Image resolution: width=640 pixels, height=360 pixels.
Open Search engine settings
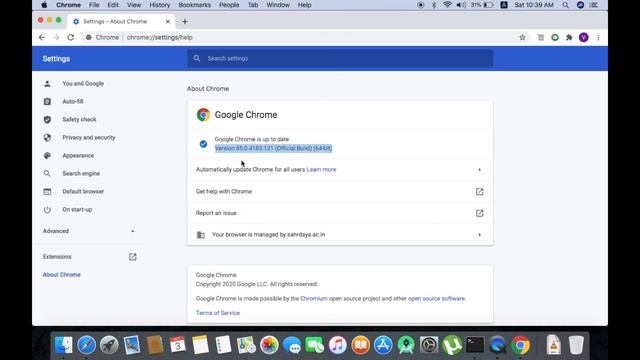coord(81,173)
